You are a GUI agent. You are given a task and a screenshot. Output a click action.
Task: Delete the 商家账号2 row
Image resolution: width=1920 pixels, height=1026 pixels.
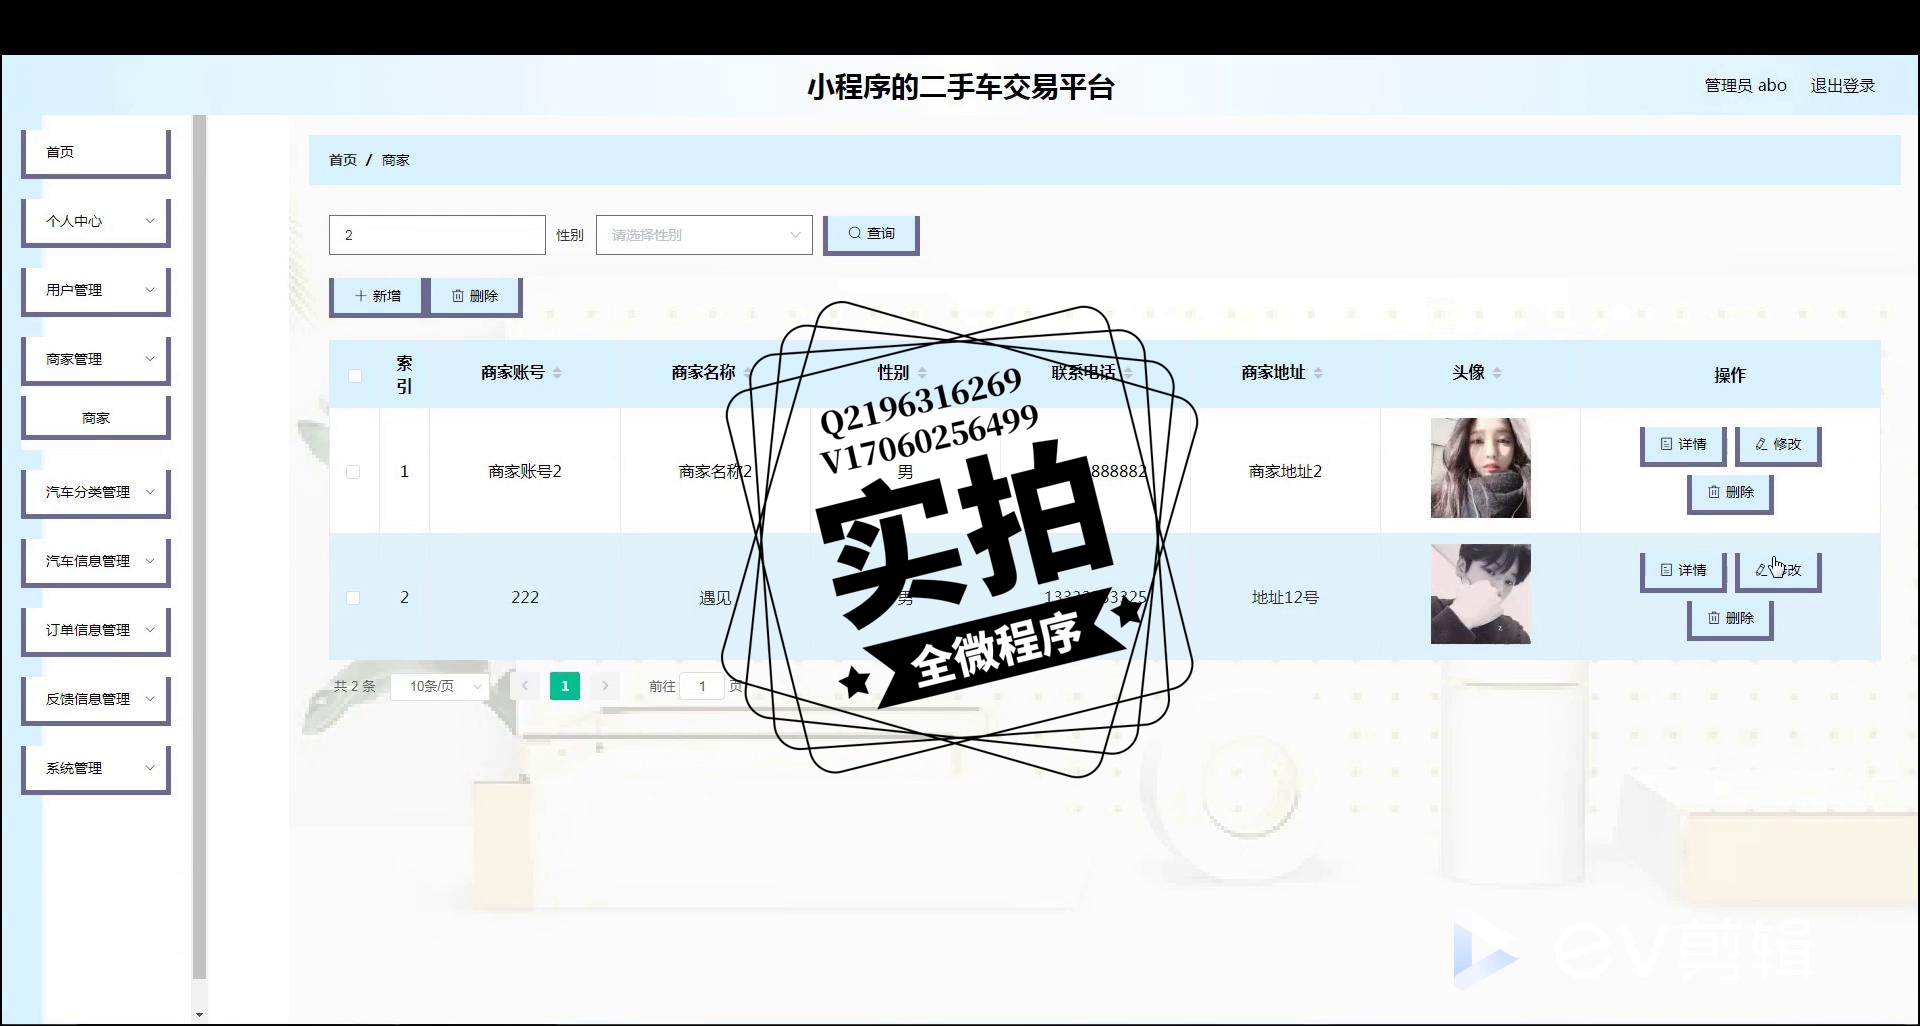[1730, 493]
